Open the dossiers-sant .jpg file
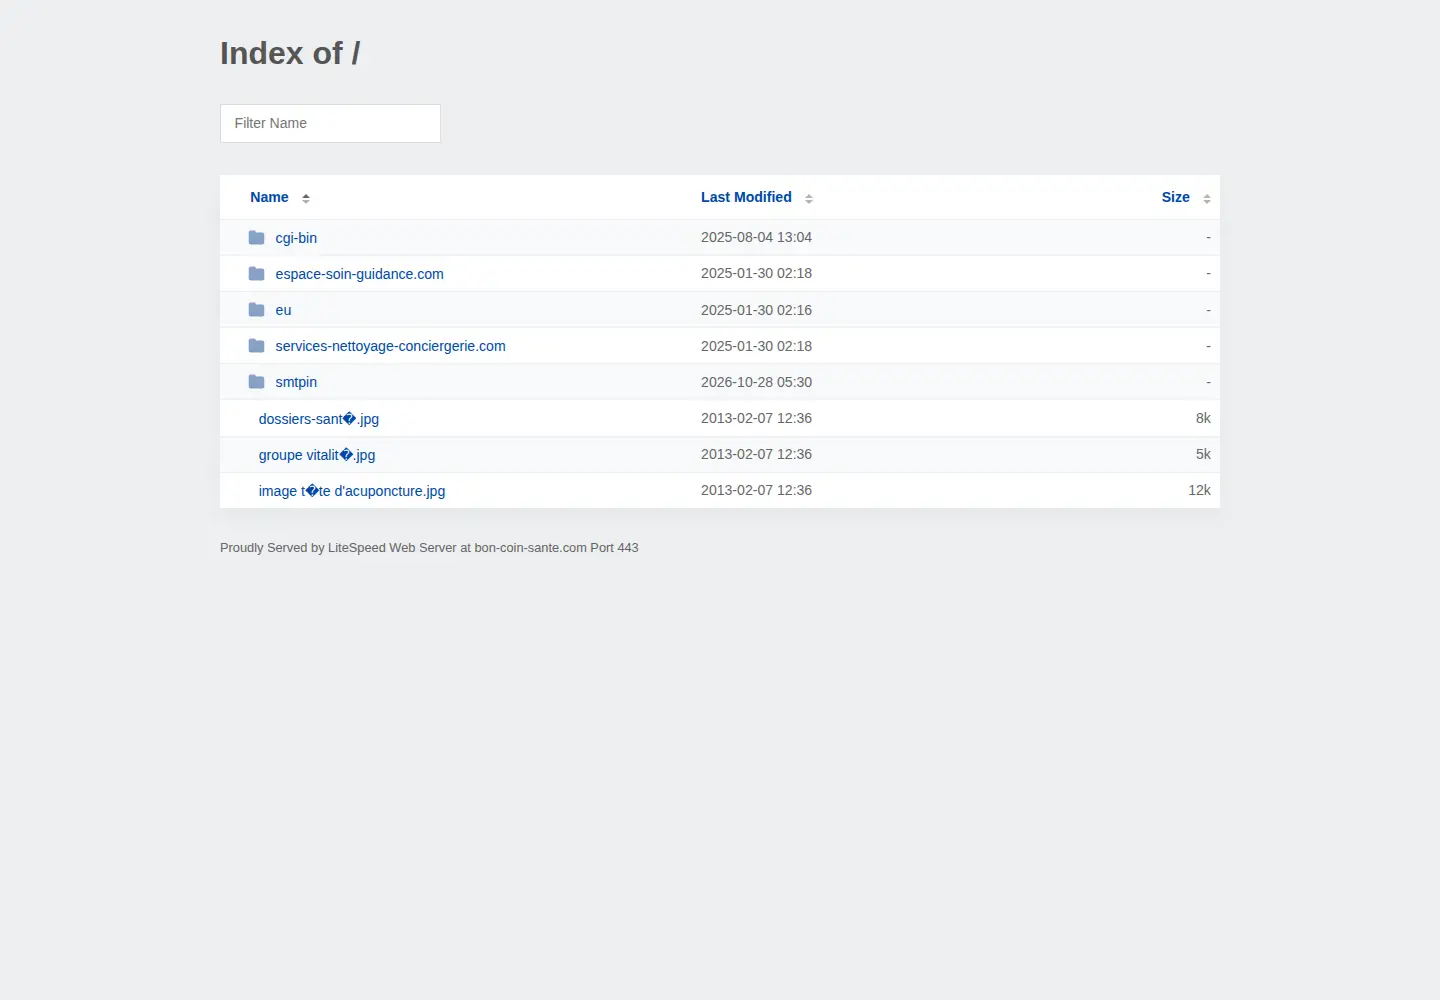Viewport: 1440px width, 1000px height. (319, 419)
